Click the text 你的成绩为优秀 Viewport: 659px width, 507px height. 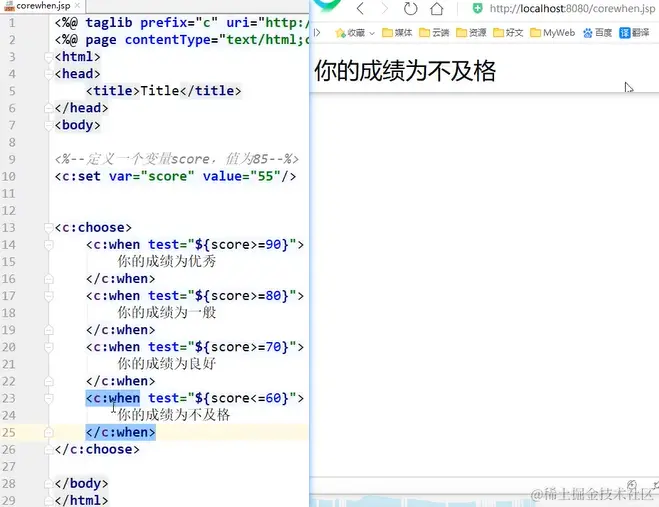pyautogui.click(x=166, y=261)
